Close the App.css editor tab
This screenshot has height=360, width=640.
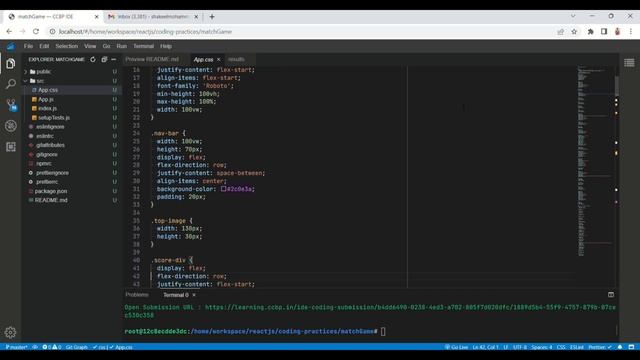click(218, 60)
